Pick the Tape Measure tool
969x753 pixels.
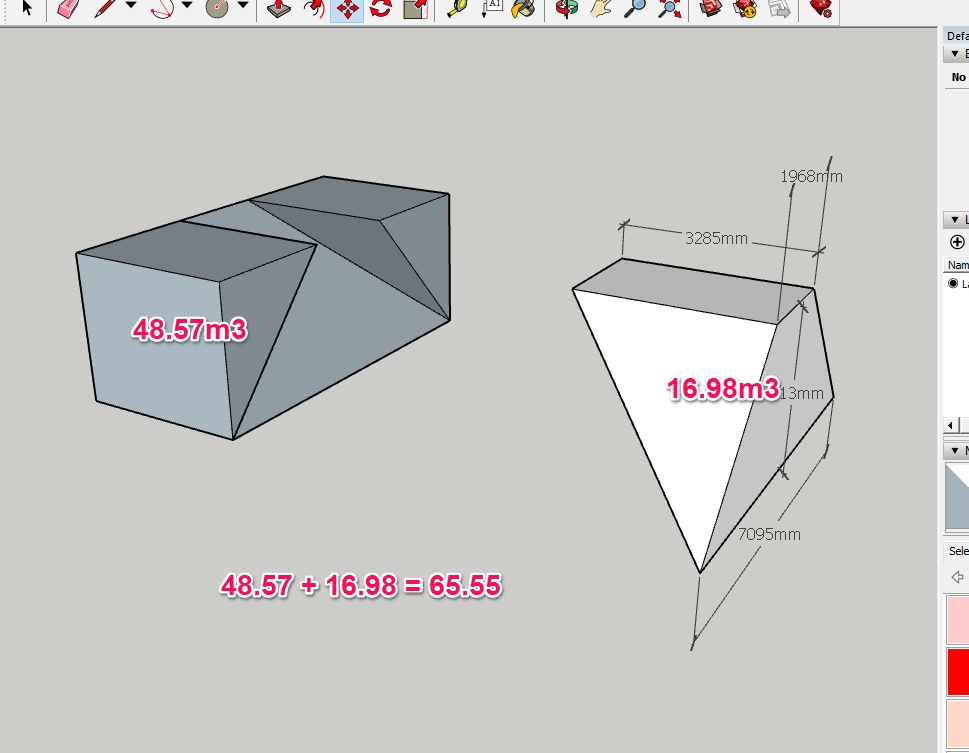456,9
